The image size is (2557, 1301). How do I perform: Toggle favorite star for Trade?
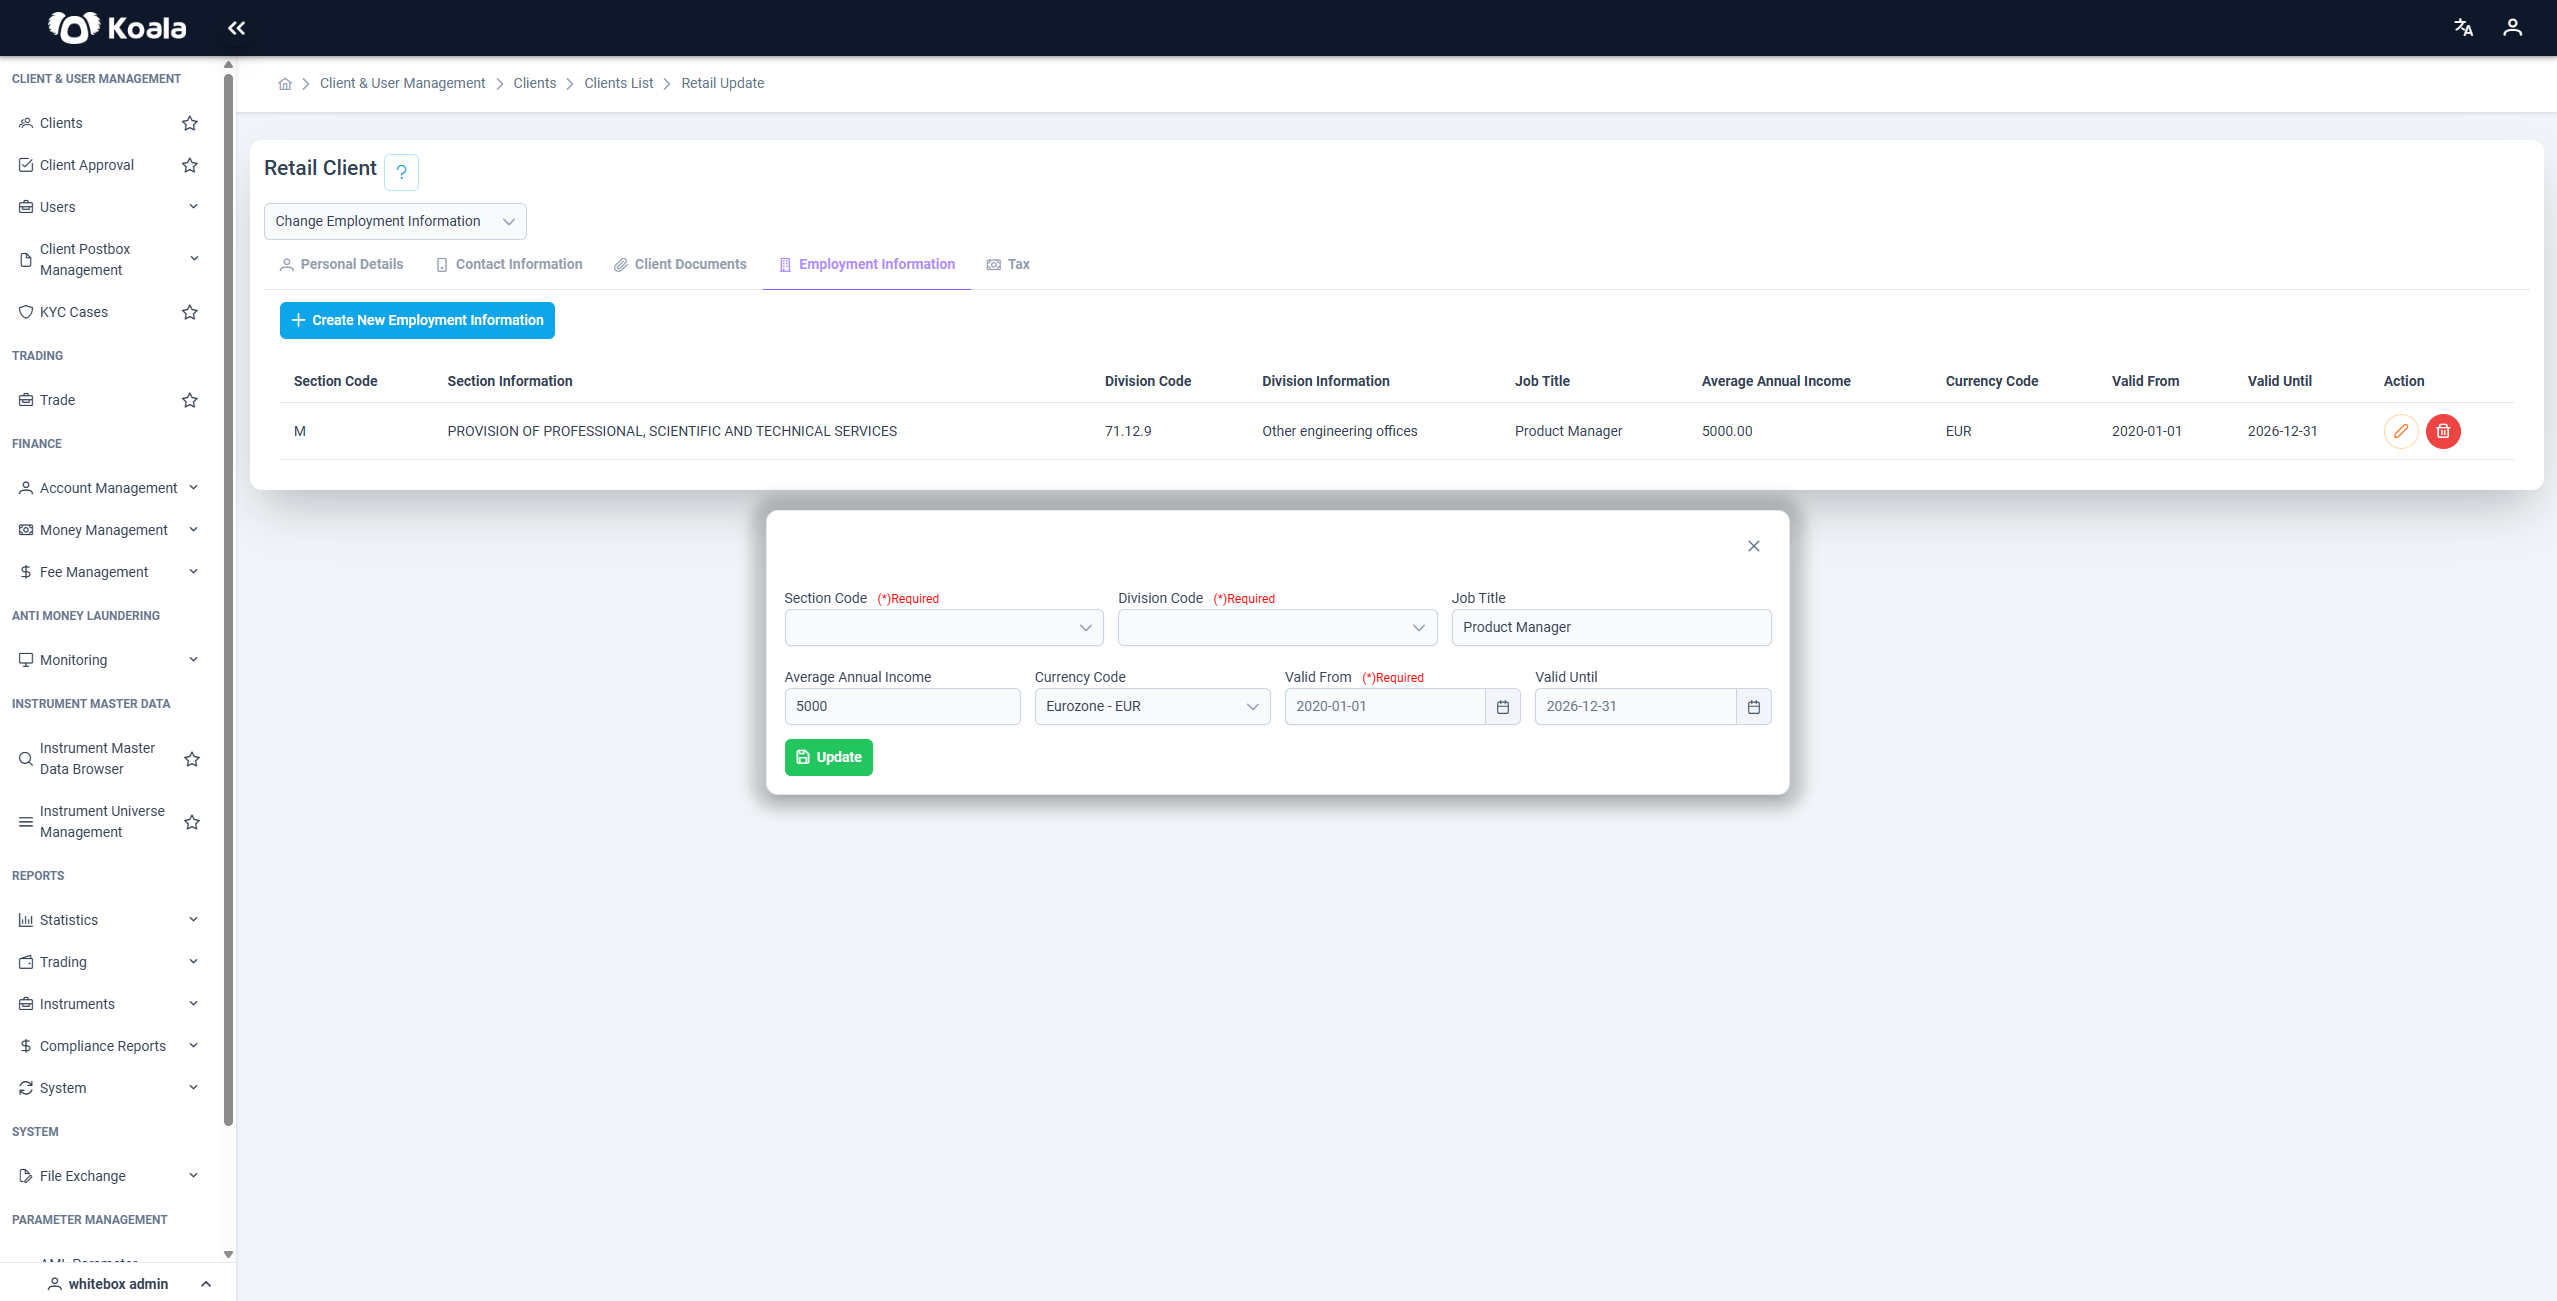tap(190, 400)
